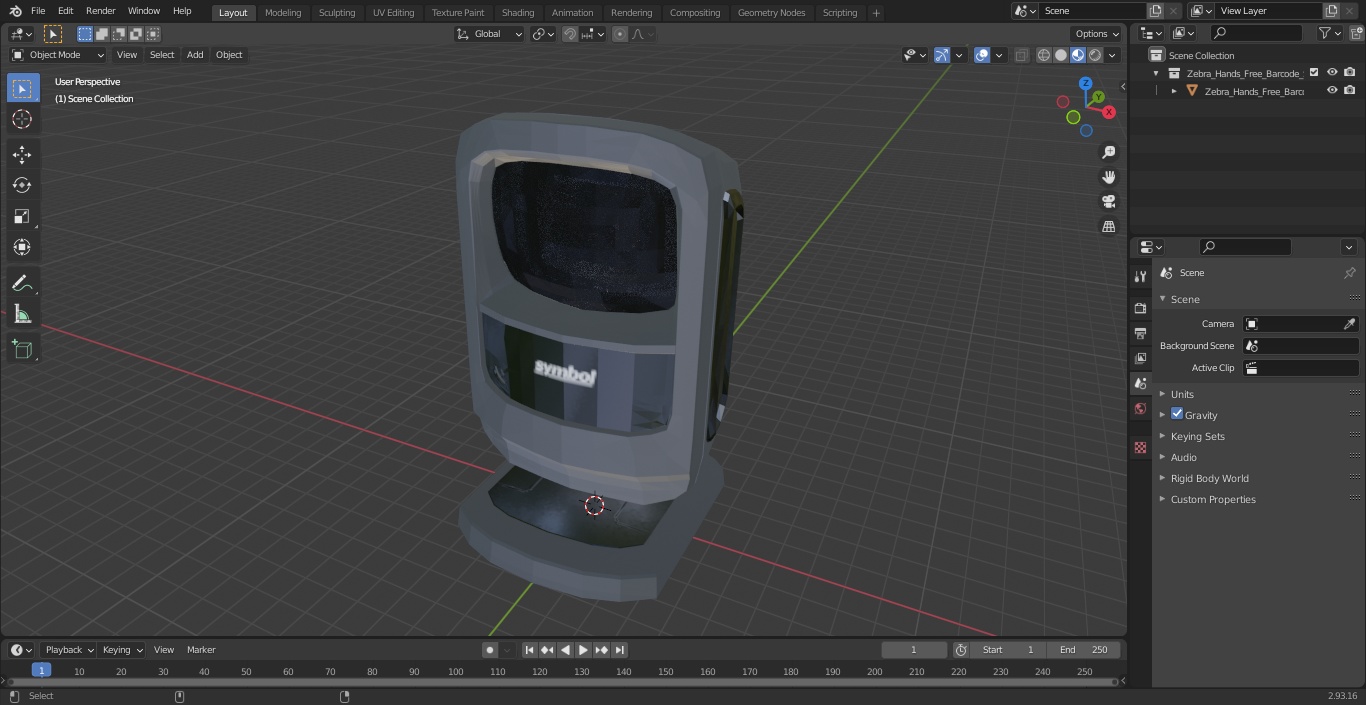Image resolution: width=1366 pixels, height=705 pixels.
Task: Click the Start frame field
Action: coord(1008,650)
